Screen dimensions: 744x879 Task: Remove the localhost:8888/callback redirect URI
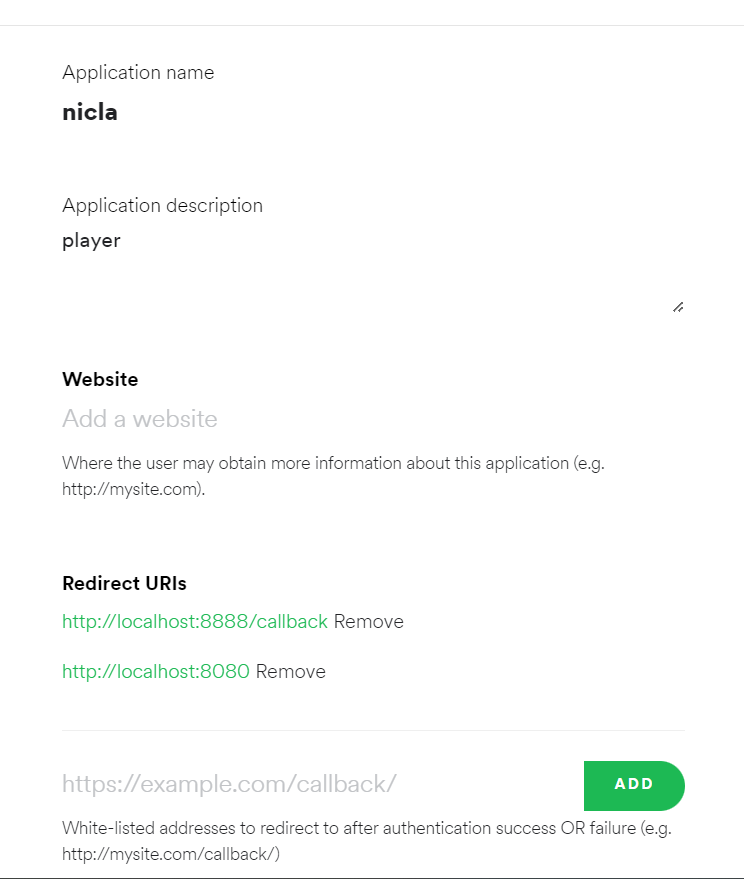coord(369,621)
